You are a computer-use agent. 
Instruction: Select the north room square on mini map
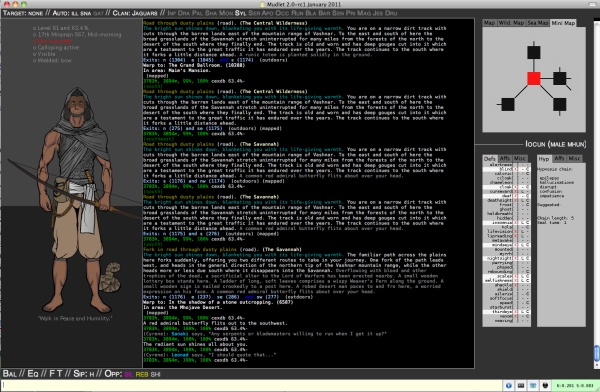pyautogui.click(x=534, y=52)
